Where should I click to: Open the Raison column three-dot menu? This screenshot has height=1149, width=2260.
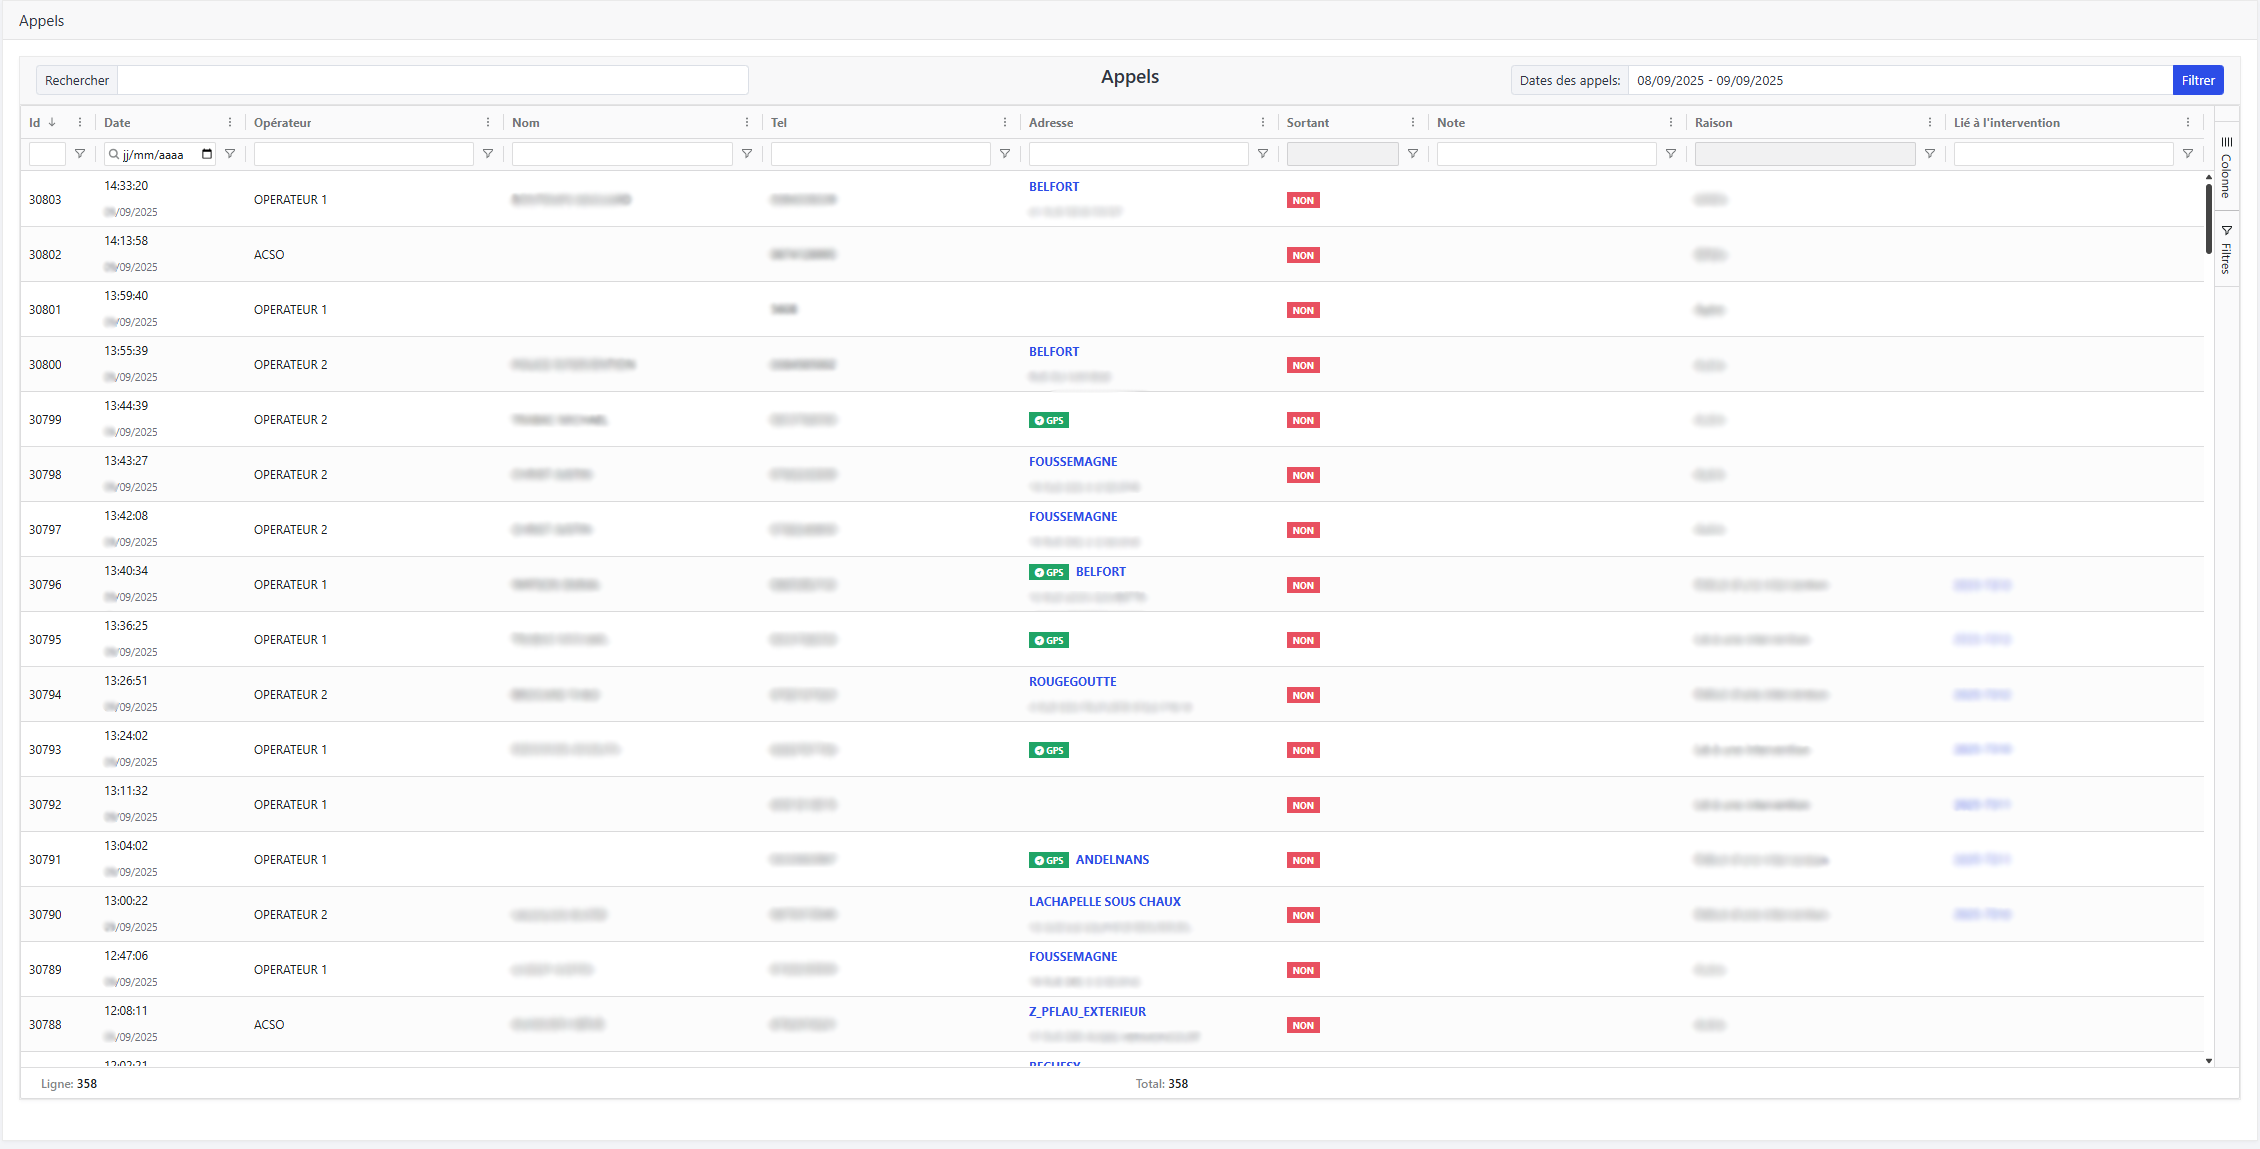[x=1930, y=123]
